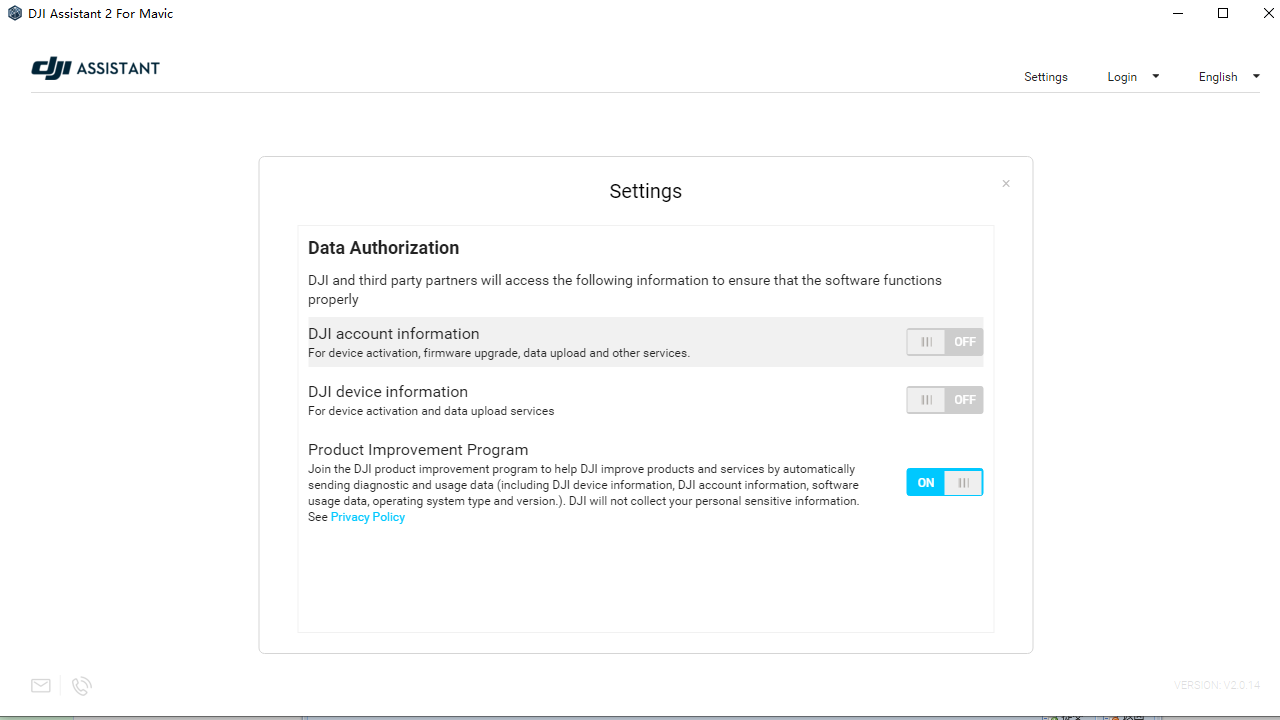Viewport: 1280px width, 720px height.
Task: Enable the DJI account information toggle
Action: pos(944,342)
